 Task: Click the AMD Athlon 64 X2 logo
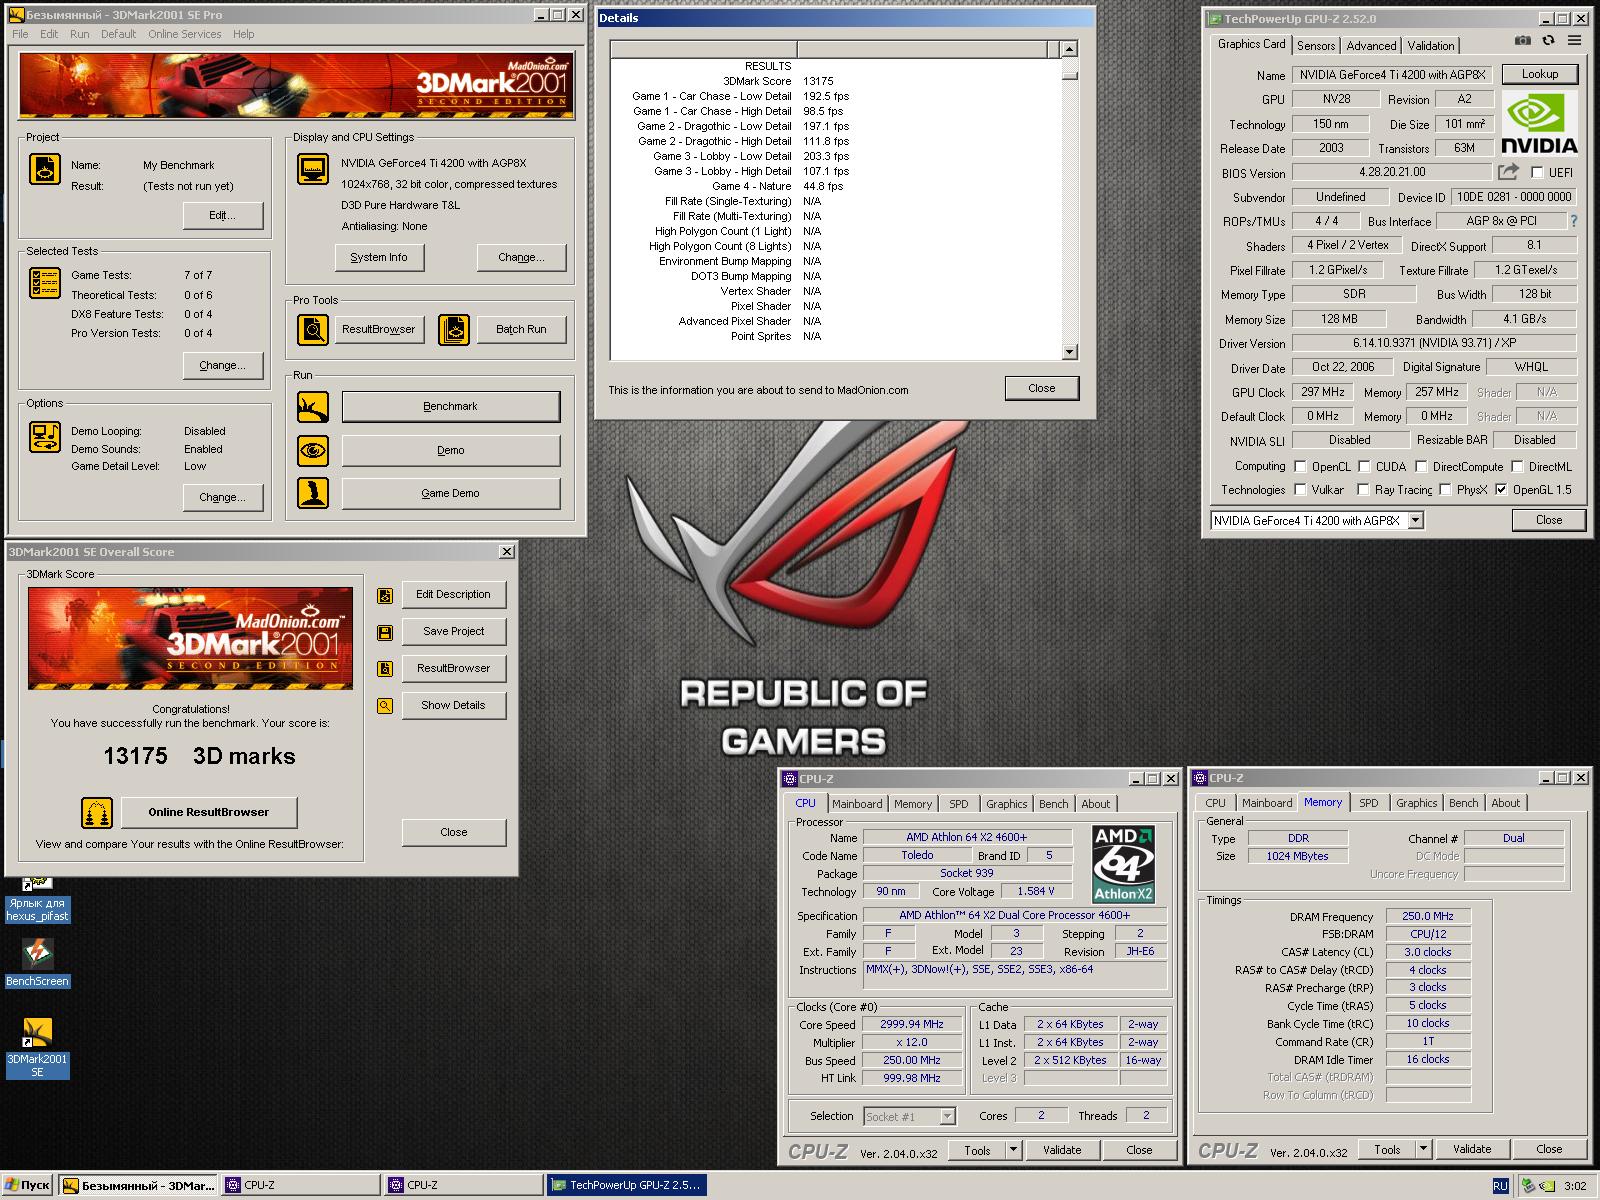[1123, 864]
